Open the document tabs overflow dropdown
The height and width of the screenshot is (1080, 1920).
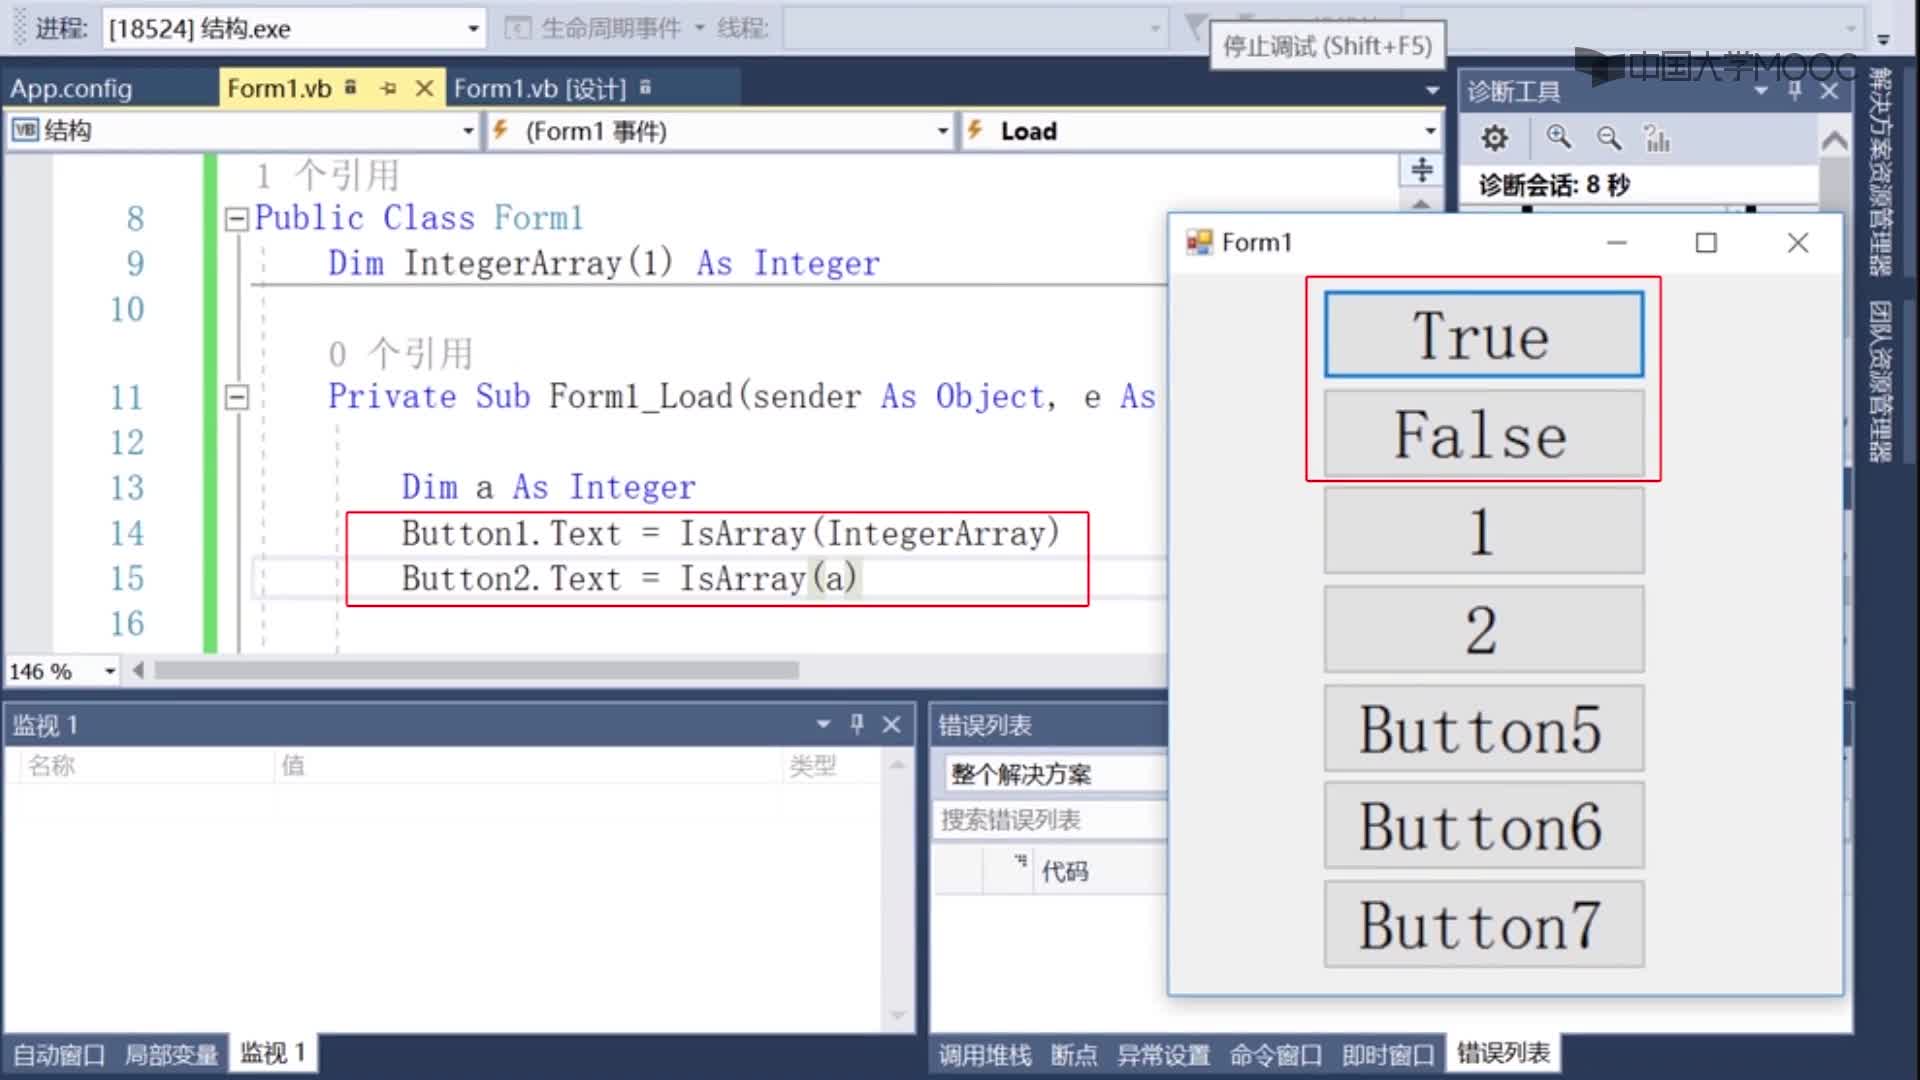coord(1432,90)
